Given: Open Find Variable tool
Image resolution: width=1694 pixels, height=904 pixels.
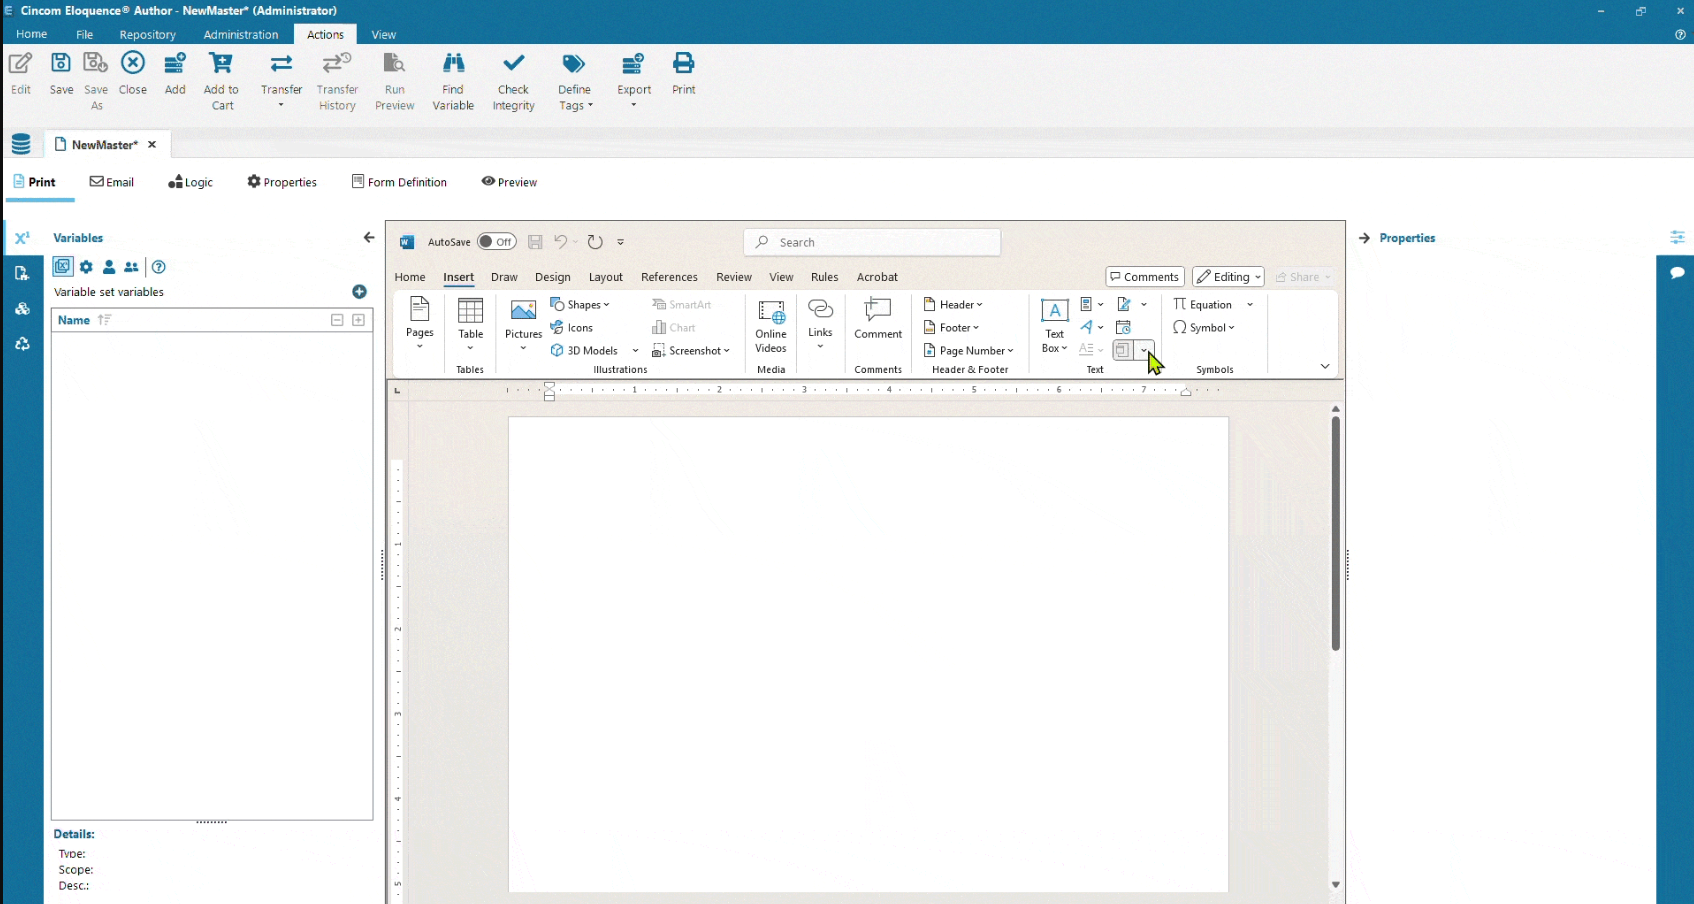Looking at the screenshot, I should click(453, 66).
